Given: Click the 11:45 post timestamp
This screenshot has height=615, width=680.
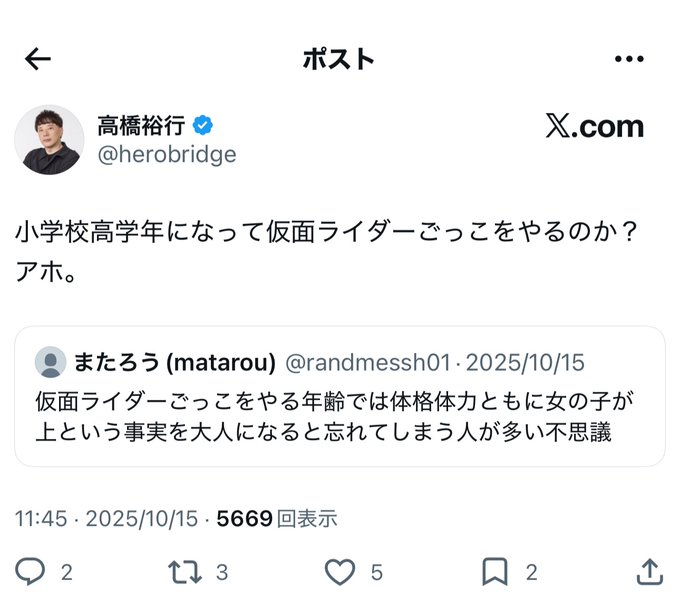Looking at the screenshot, I should (41, 519).
